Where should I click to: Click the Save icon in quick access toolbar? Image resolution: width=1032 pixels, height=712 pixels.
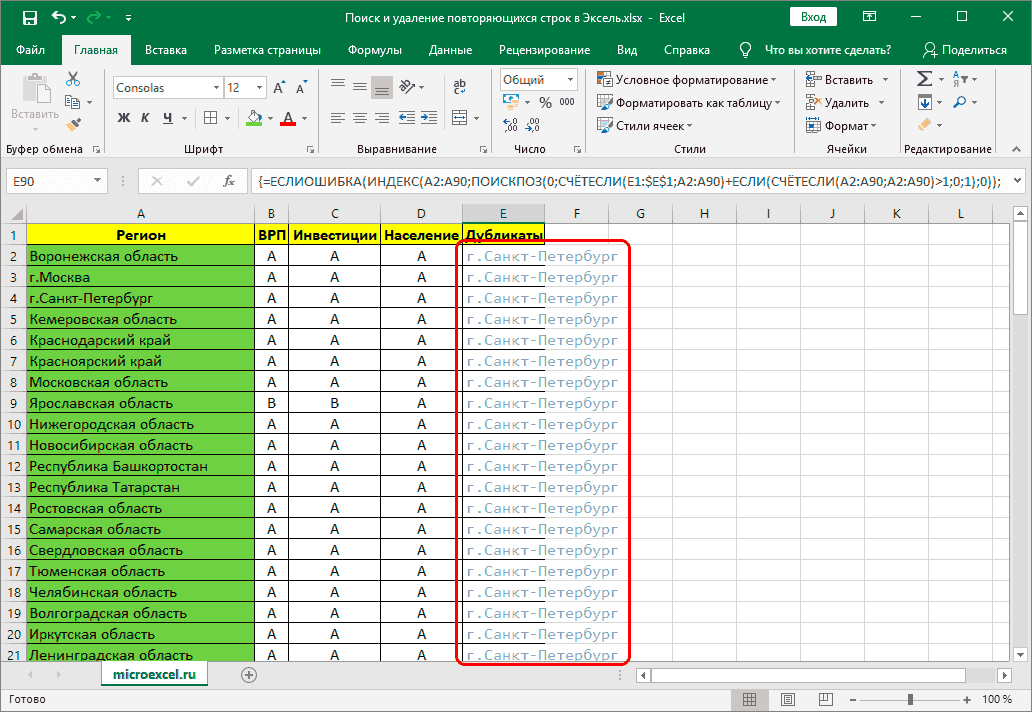(30, 18)
